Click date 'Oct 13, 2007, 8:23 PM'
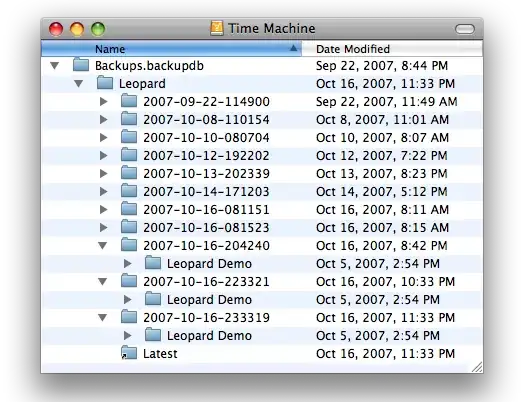Screen dimensions: 524x402 click(x=381, y=174)
